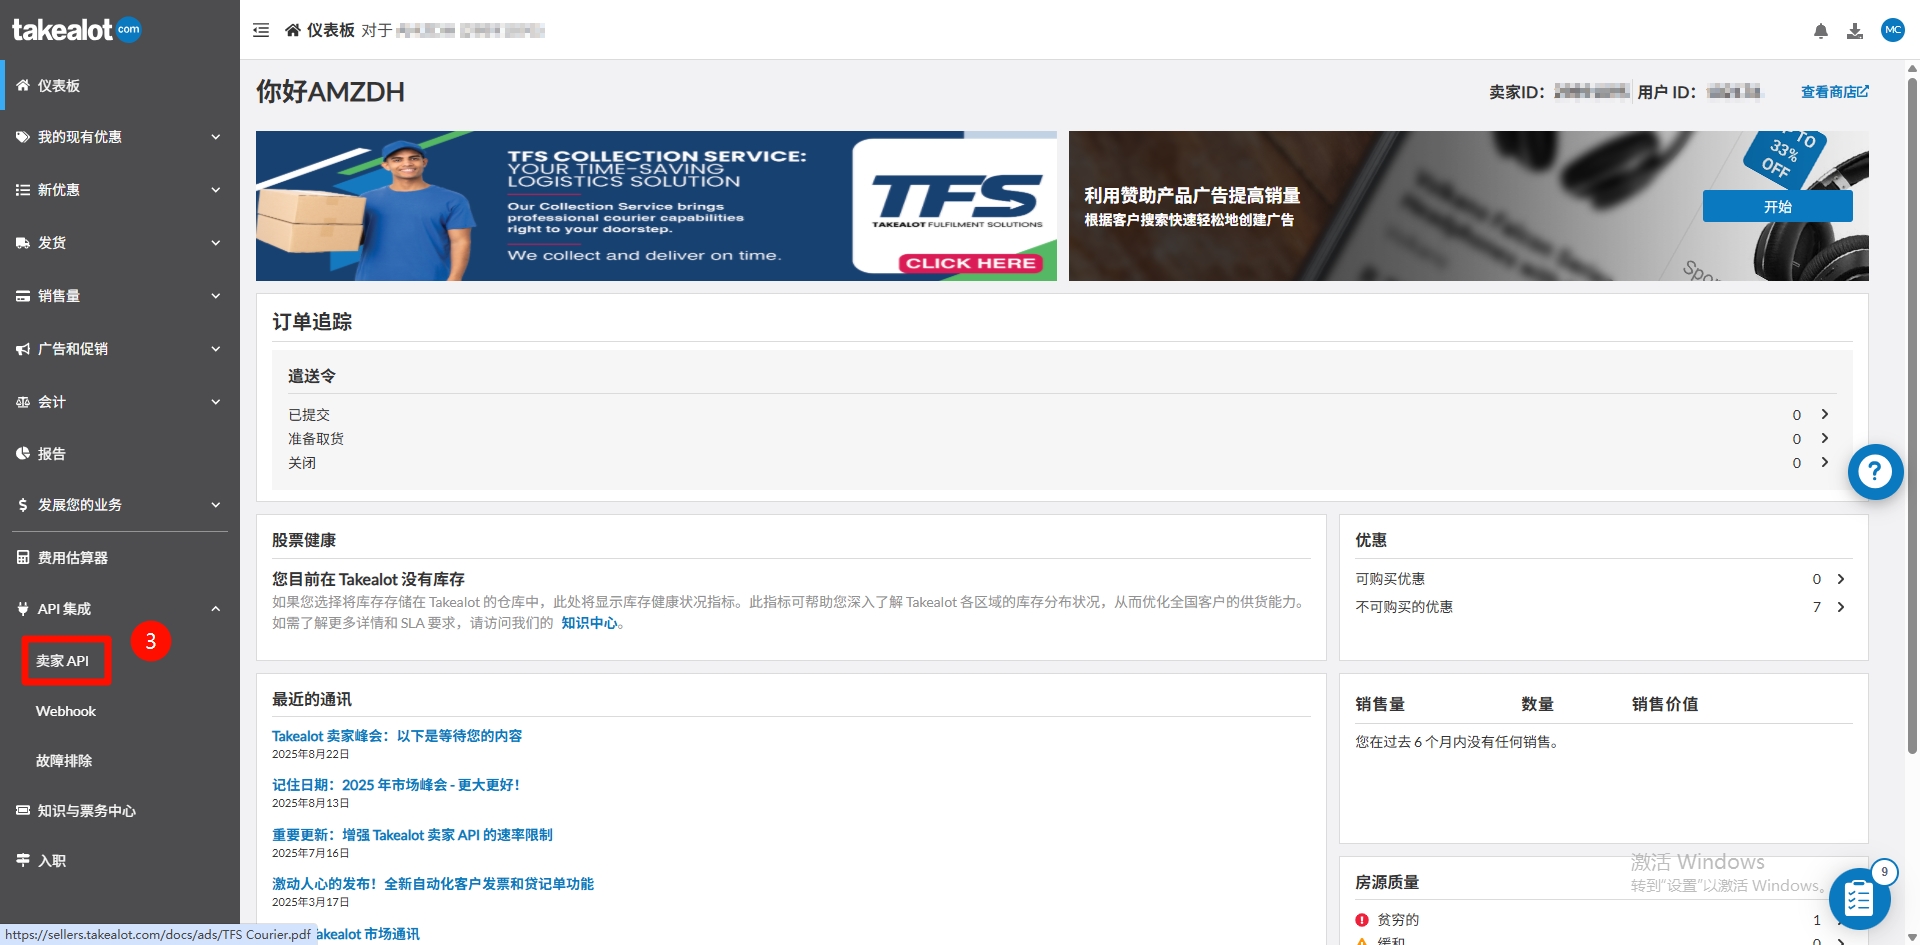Click the scales icon beside 会计

tap(23, 402)
